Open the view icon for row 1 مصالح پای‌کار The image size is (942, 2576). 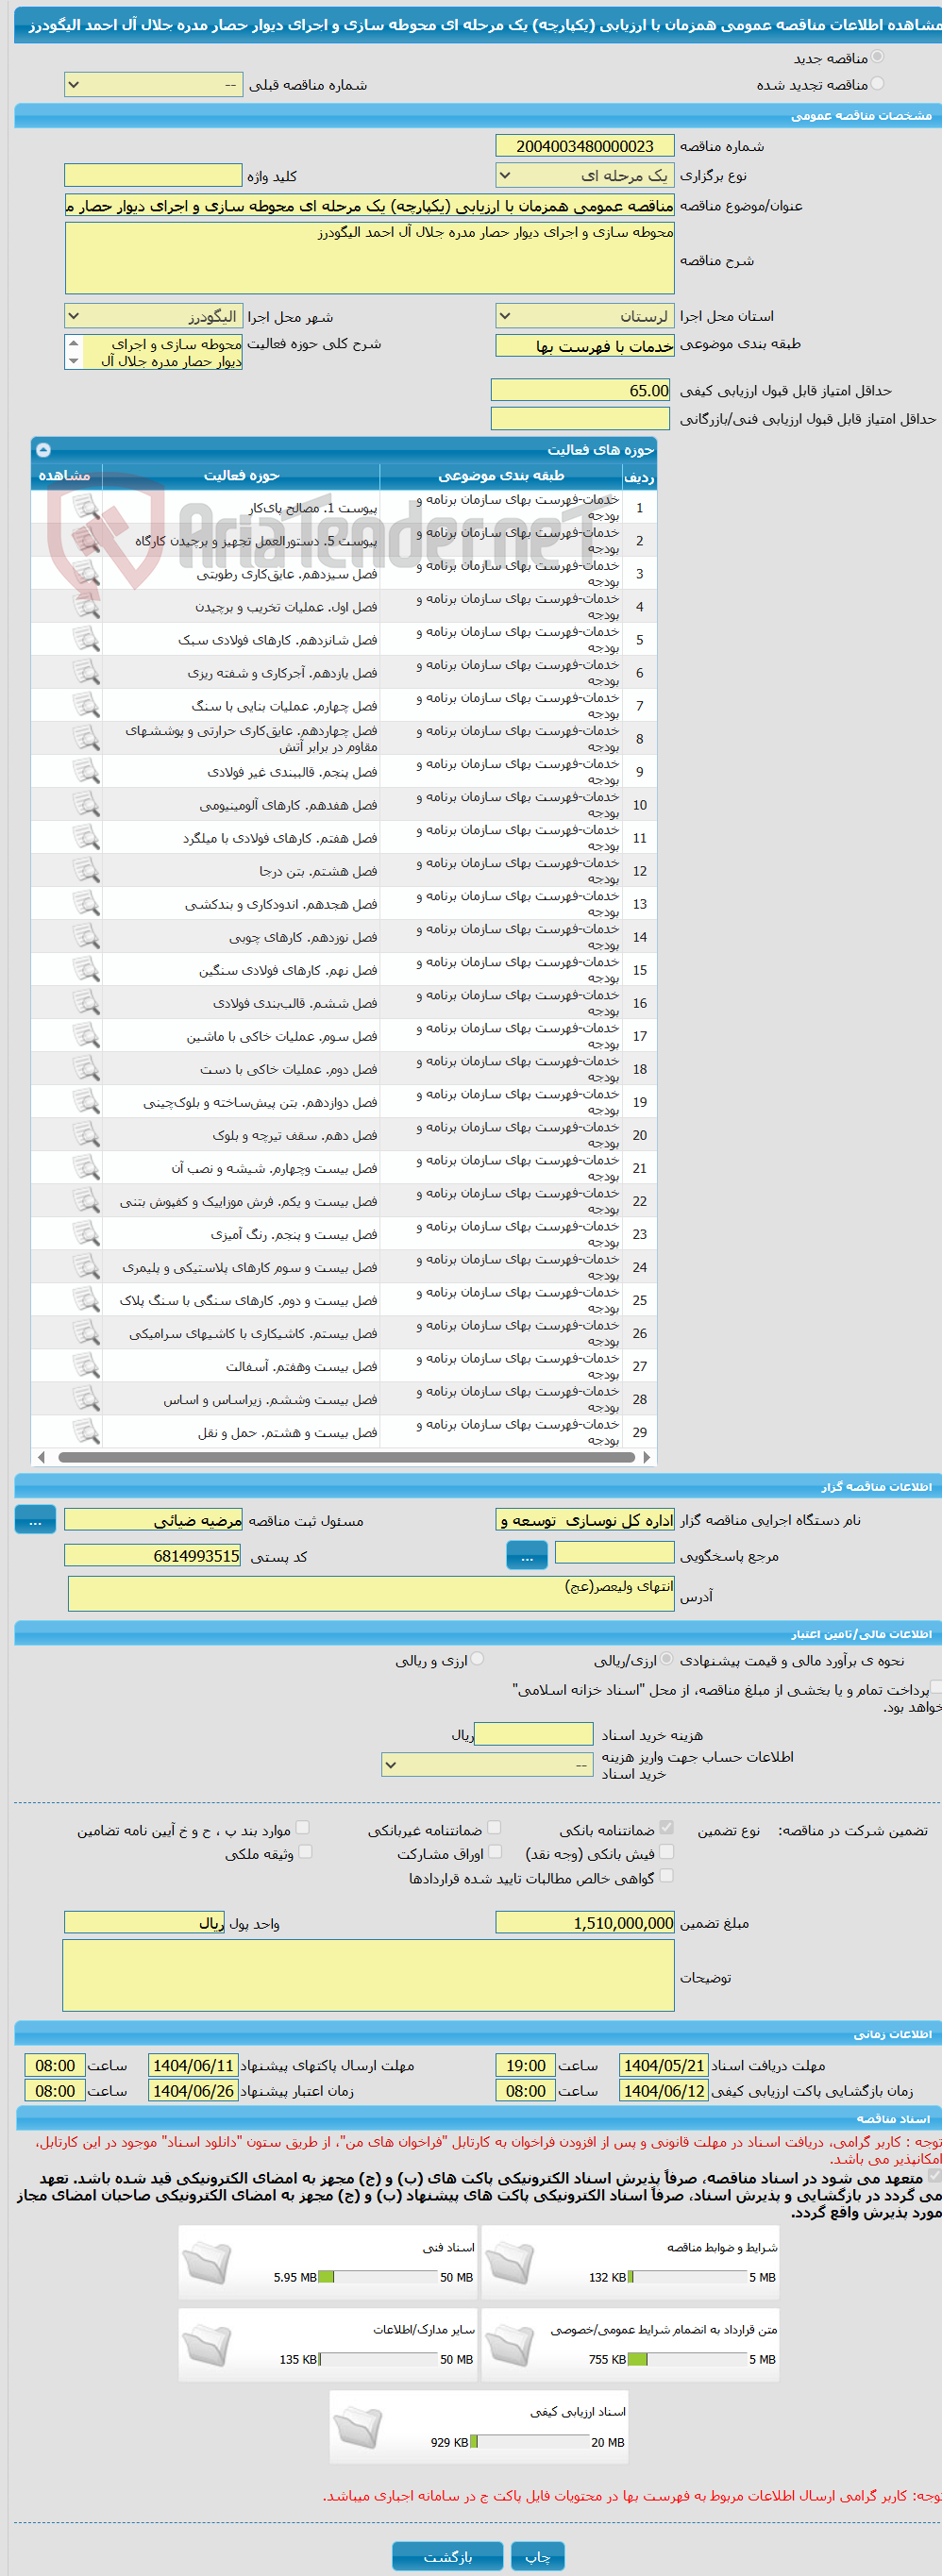pos(86,507)
